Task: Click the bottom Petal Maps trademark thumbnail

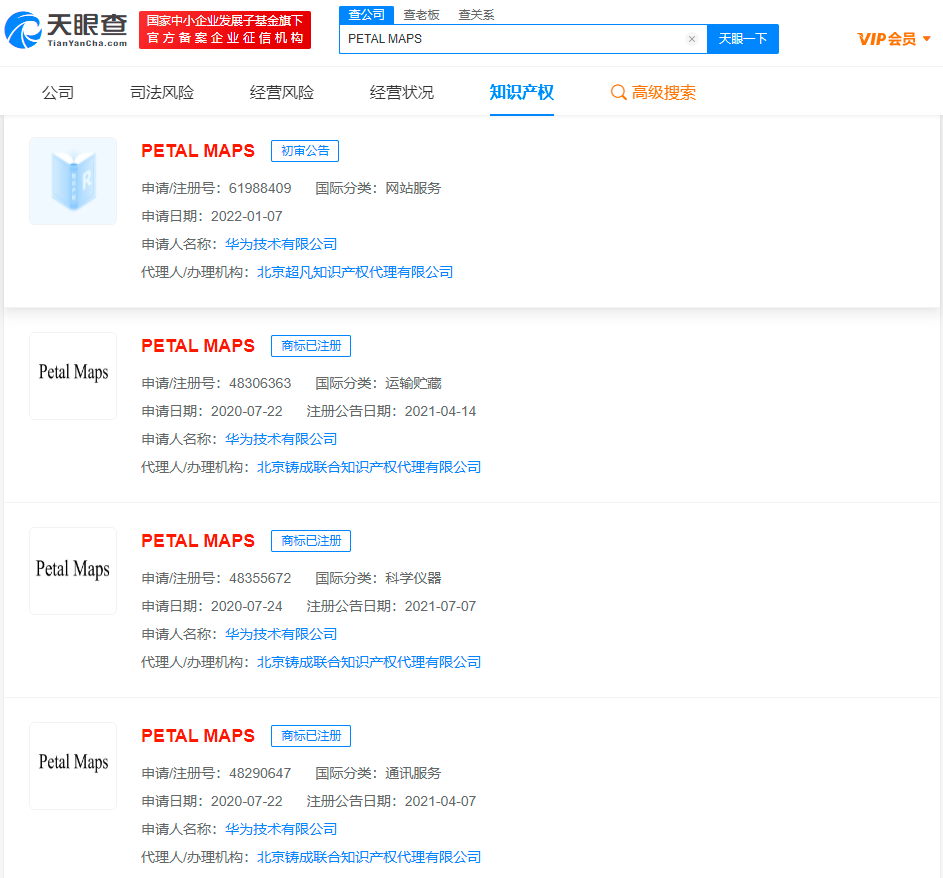Action: click(x=72, y=765)
